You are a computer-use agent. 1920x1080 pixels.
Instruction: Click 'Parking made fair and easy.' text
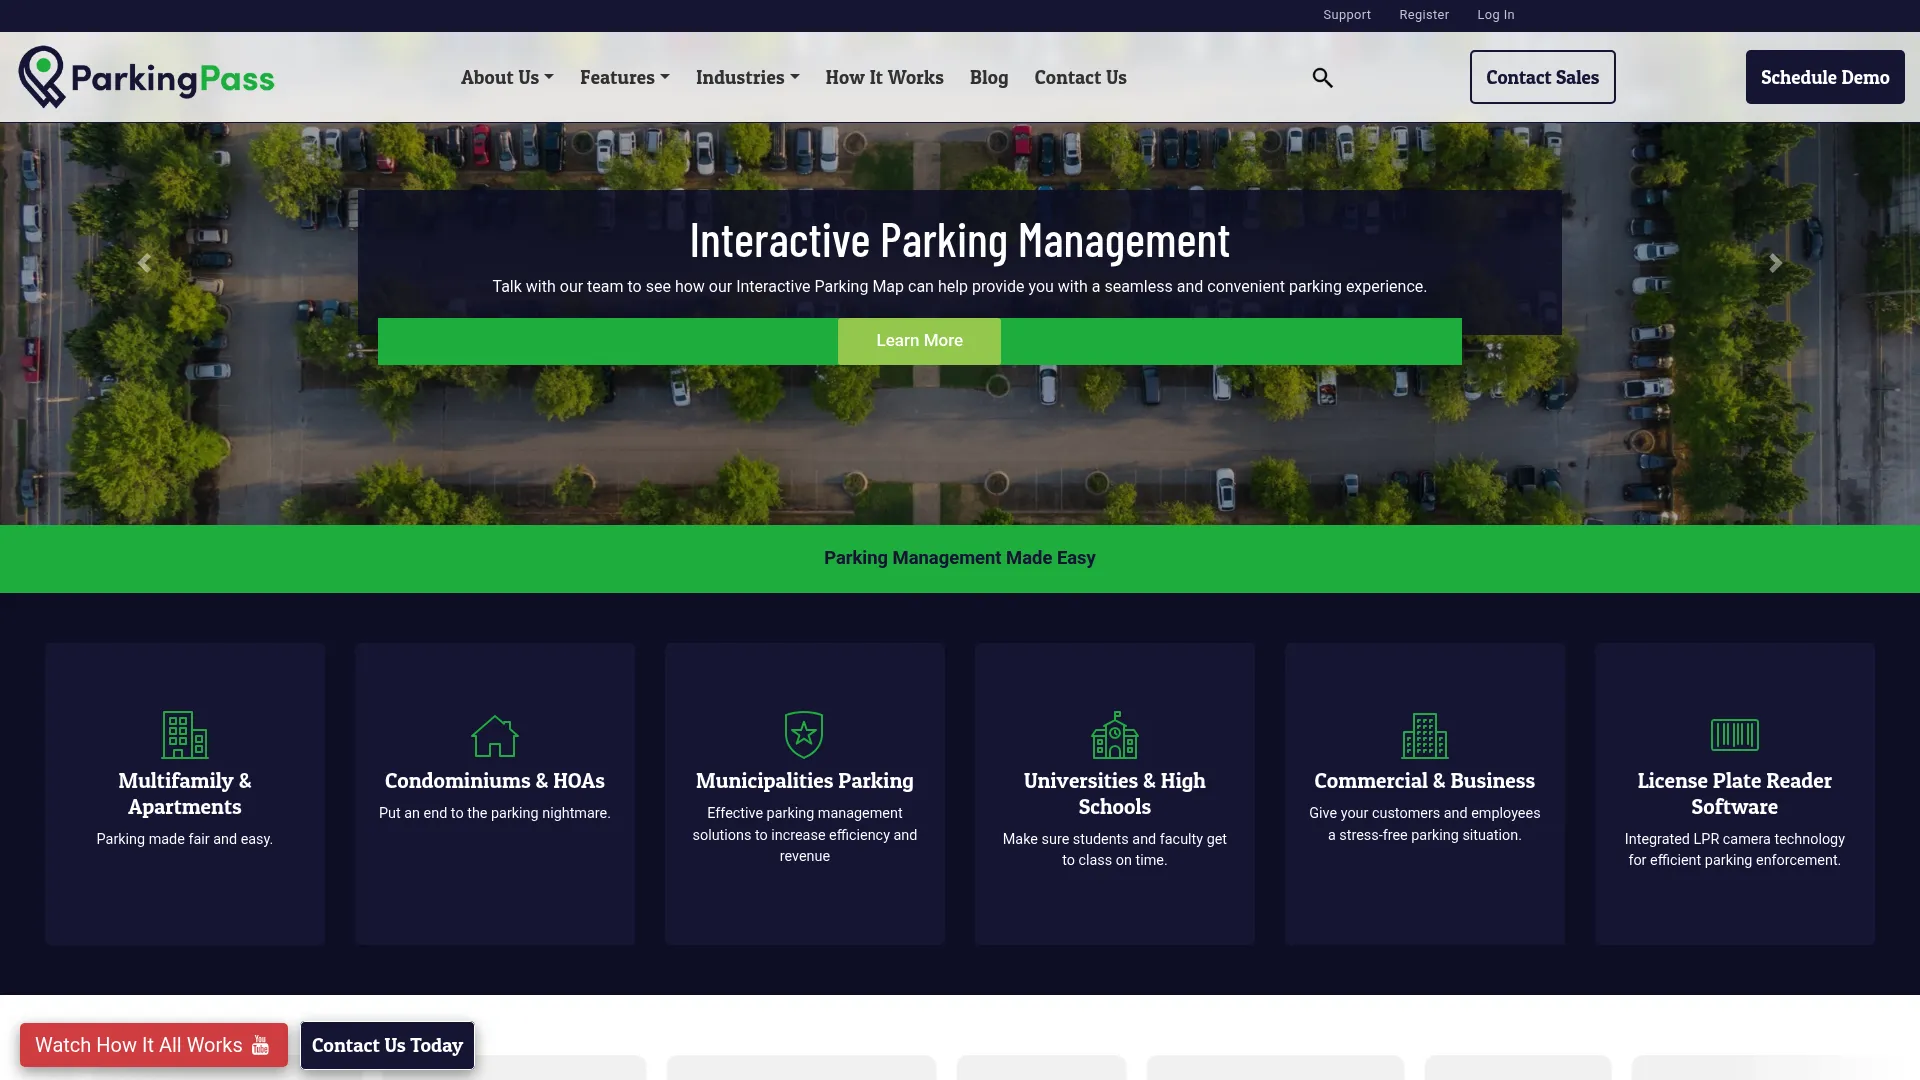click(185, 839)
